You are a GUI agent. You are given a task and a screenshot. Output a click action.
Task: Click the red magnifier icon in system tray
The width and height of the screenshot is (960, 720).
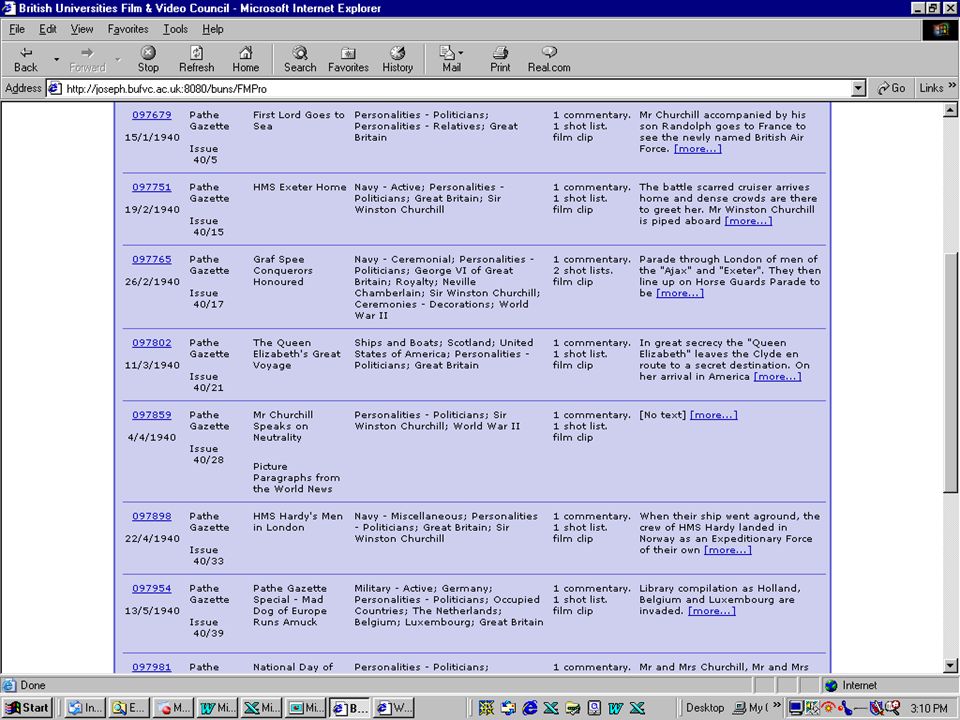pos(893,708)
